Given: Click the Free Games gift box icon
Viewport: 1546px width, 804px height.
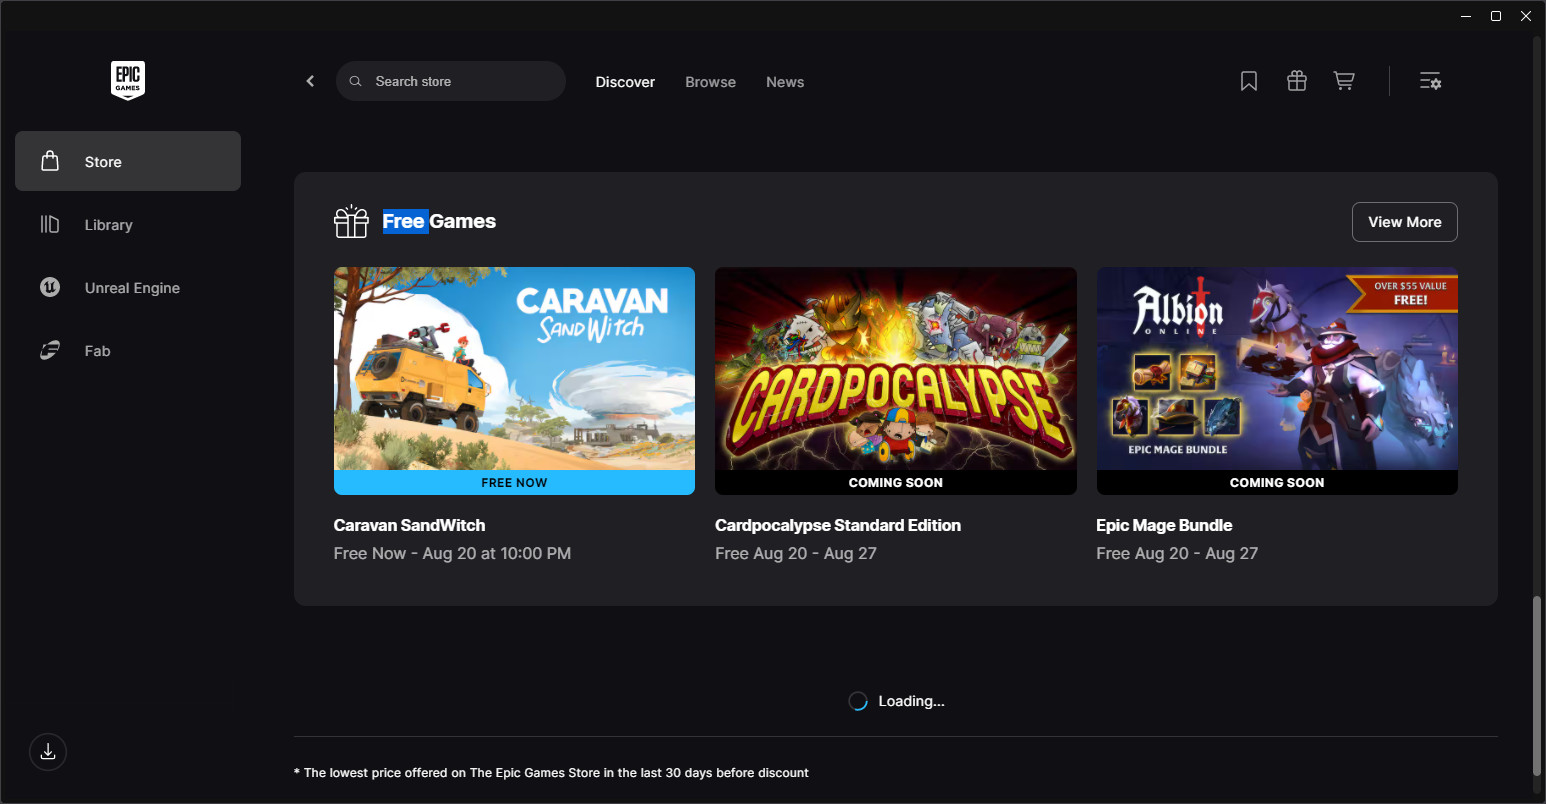Looking at the screenshot, I should (x=351, y=221).
